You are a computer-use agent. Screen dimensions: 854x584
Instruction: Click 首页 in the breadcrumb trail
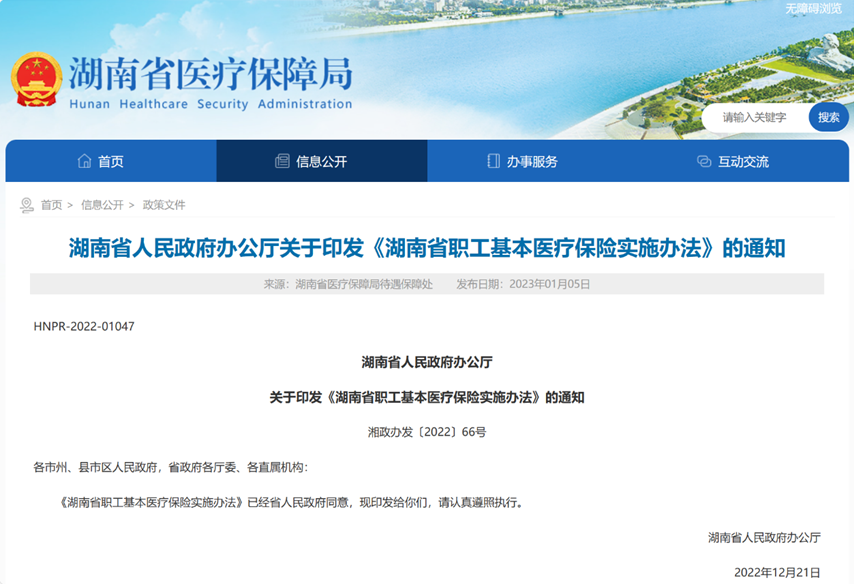[x=51, y=205]
